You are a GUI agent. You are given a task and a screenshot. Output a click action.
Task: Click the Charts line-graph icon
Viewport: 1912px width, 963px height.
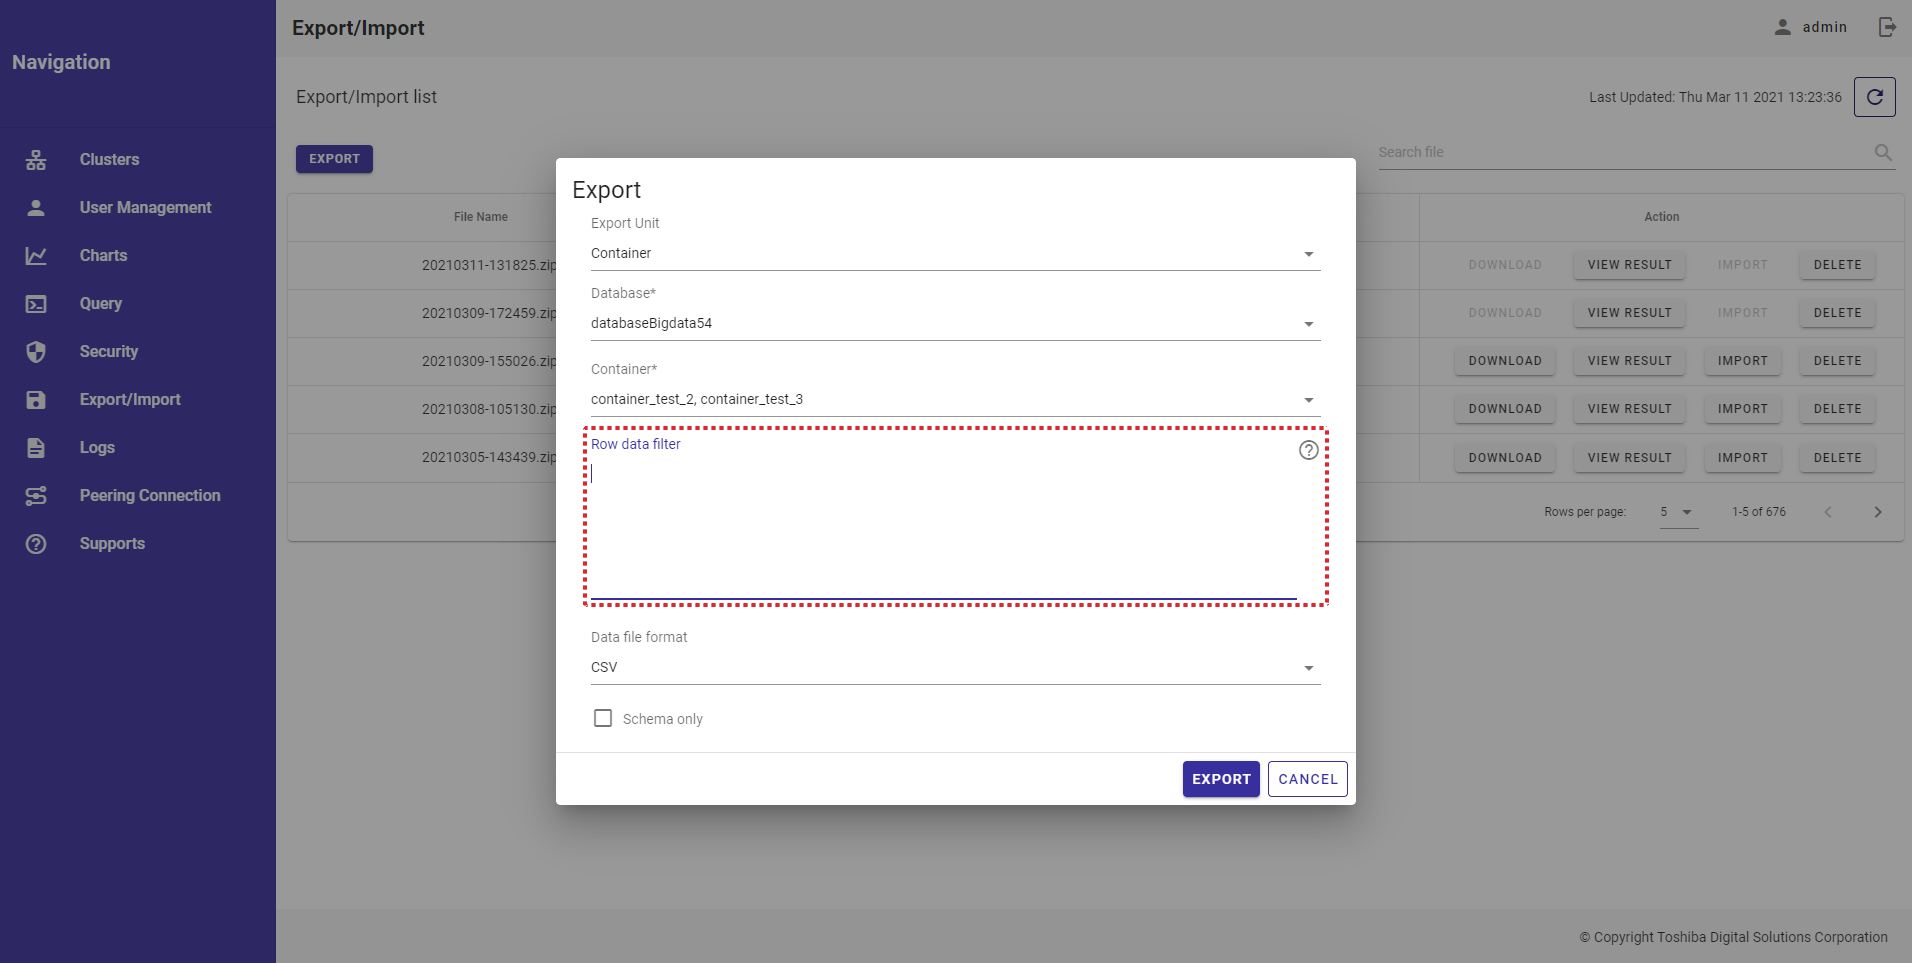tap(36, 256)
